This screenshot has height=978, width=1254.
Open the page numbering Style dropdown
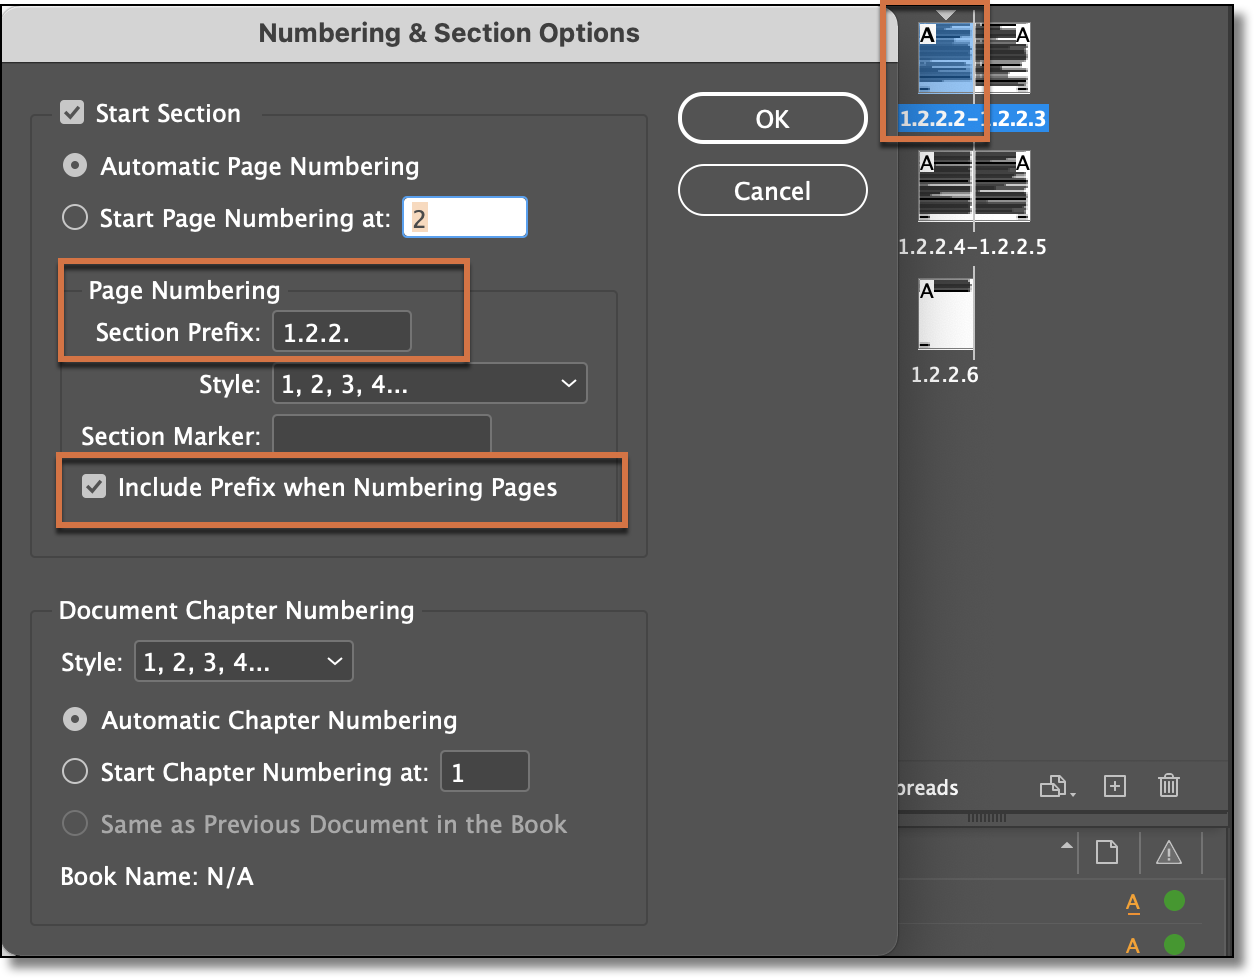(428, 383)
